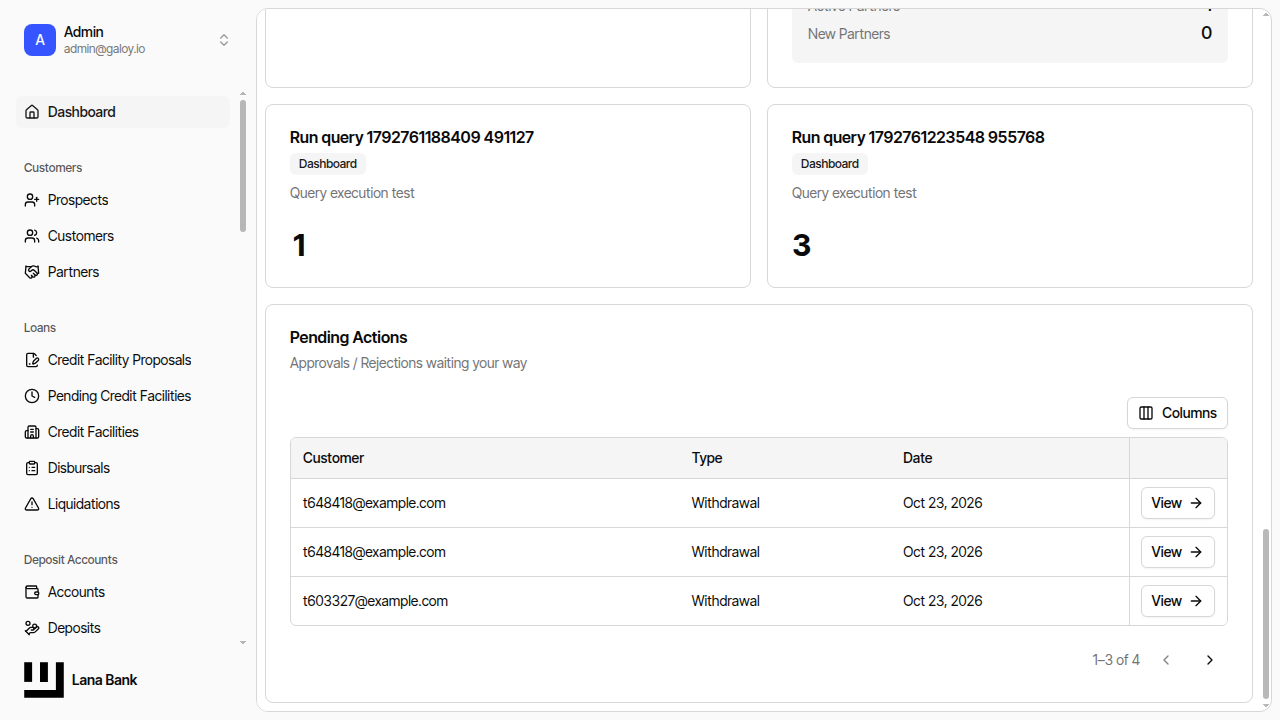
Task: Open the Liquidations page link
Action: pyautogui.click(x=123, y=504)
